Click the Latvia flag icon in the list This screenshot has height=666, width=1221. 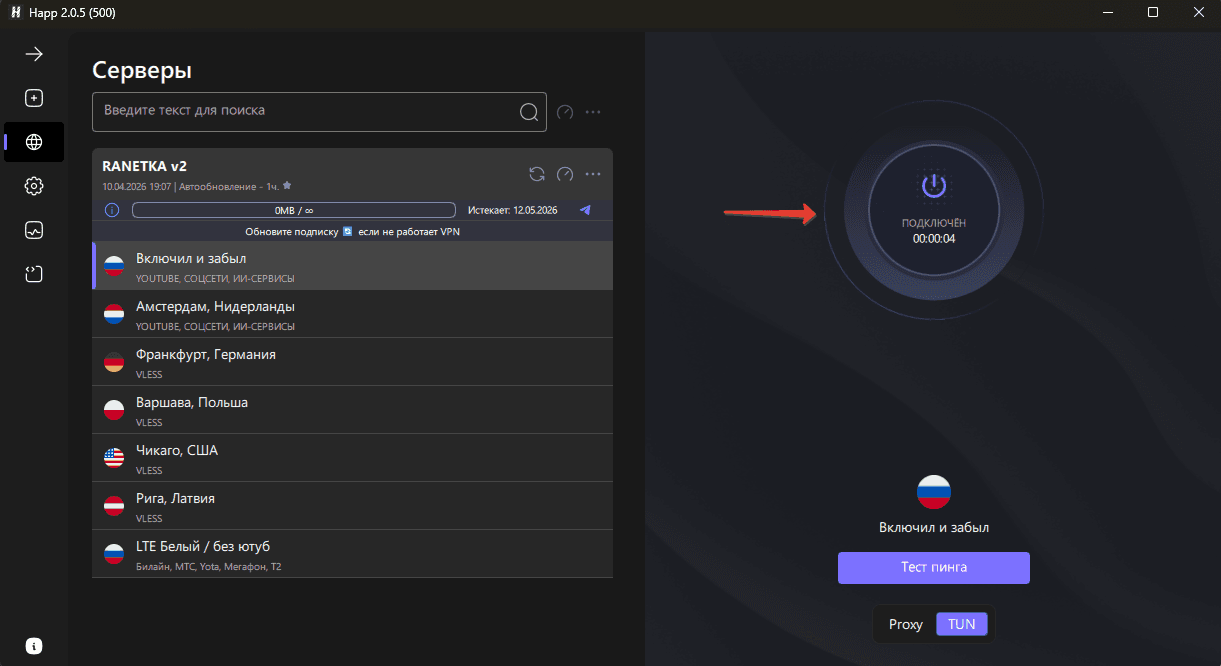tap(114, 506)
